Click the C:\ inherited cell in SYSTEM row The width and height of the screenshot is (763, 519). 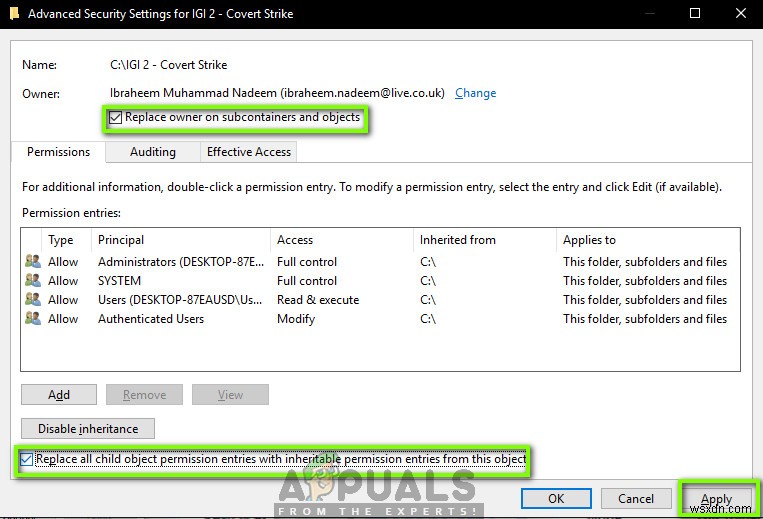coord(428,281)
